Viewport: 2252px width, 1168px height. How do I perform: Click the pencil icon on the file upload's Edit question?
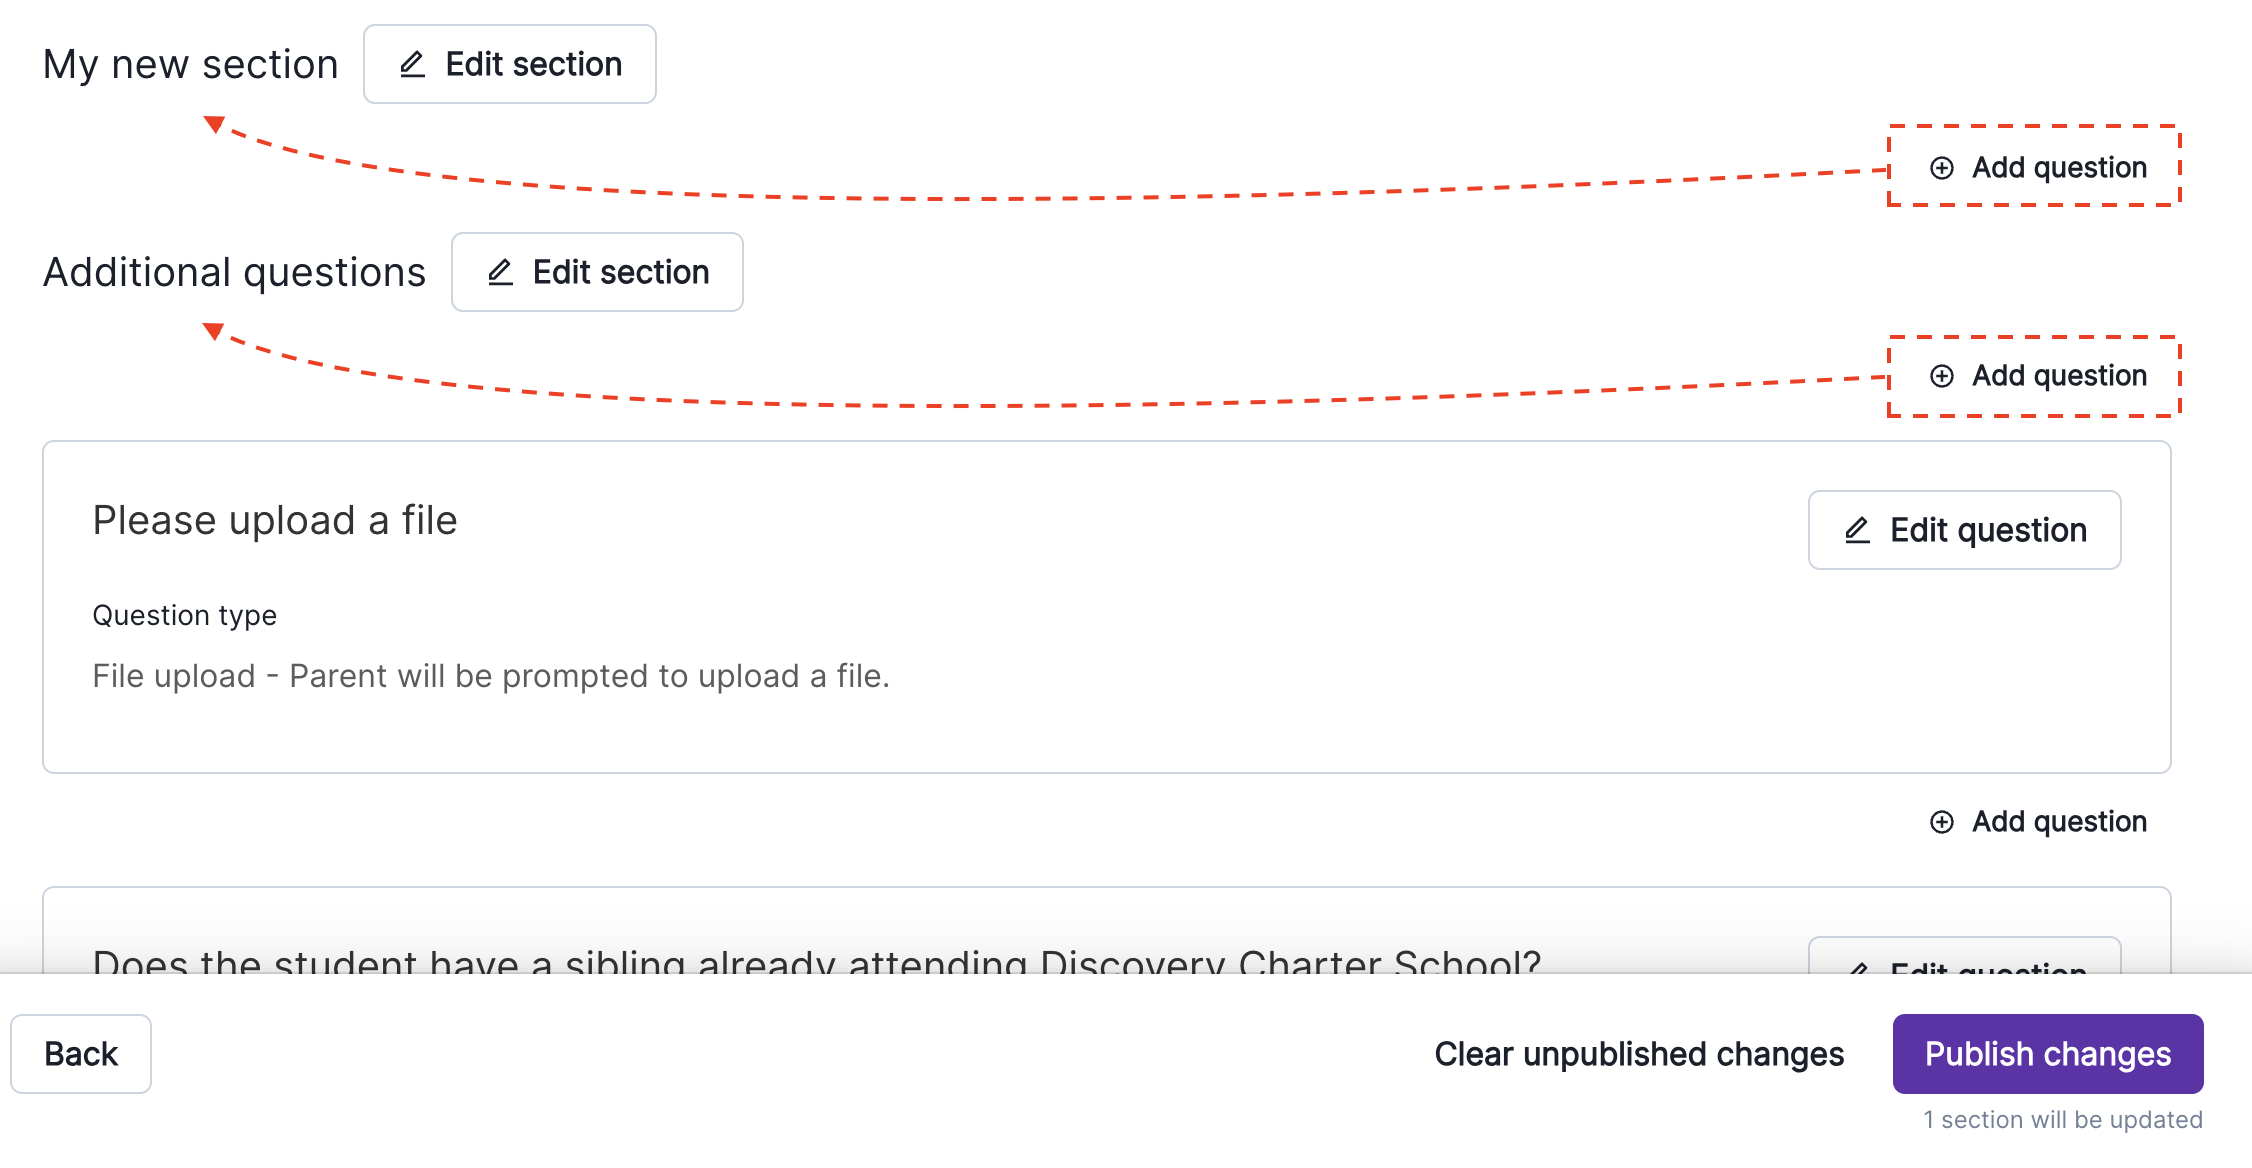[x=1858, y=530]
